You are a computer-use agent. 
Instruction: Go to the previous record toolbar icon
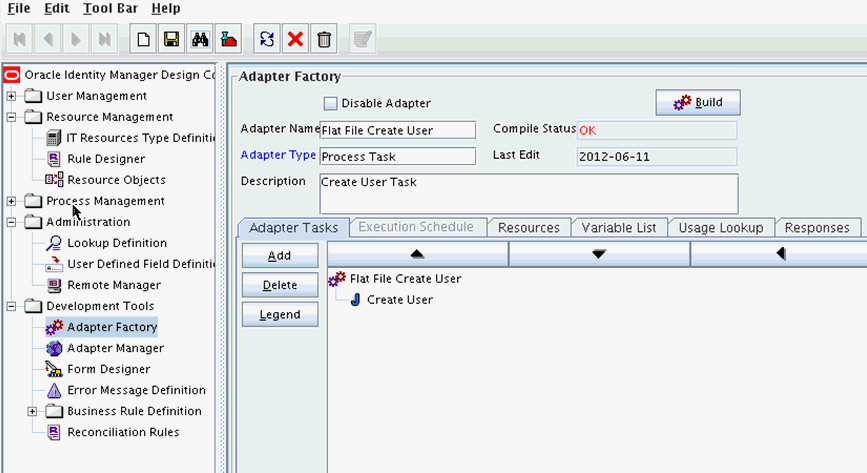point(48,39)
